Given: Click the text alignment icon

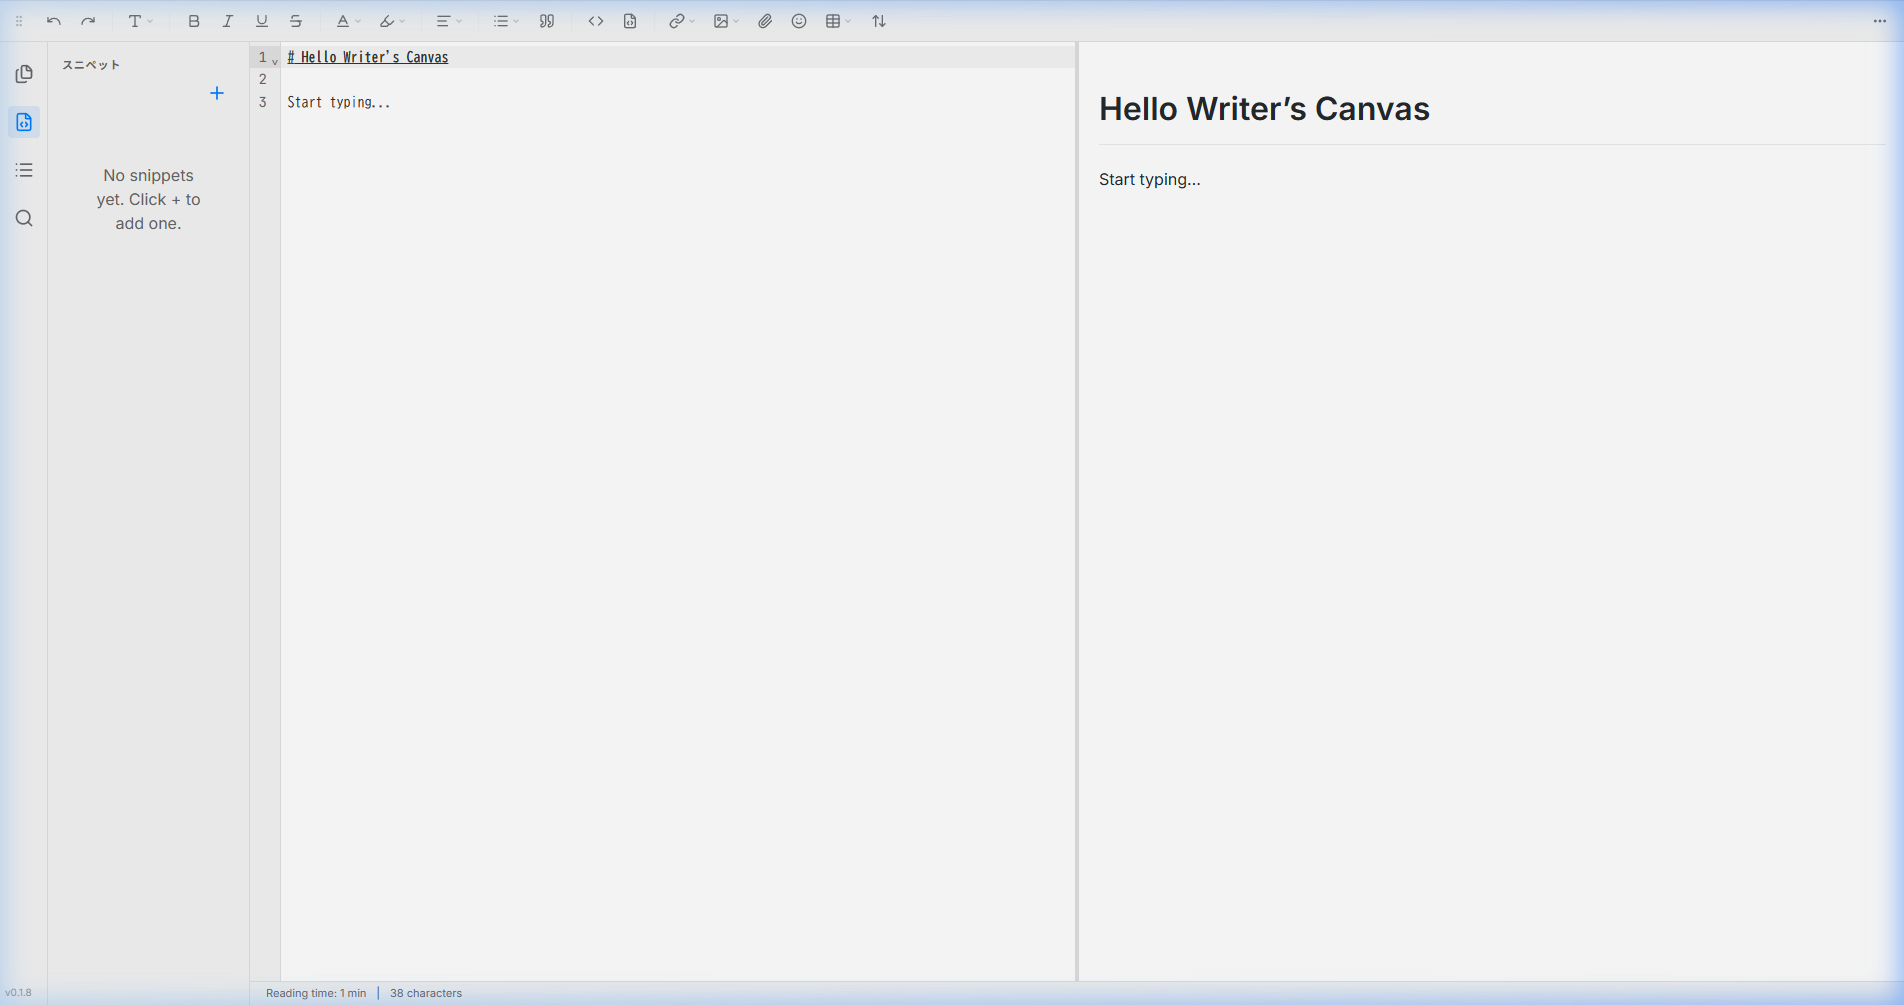Looking at the screenshot, I should tap(443, 21).
